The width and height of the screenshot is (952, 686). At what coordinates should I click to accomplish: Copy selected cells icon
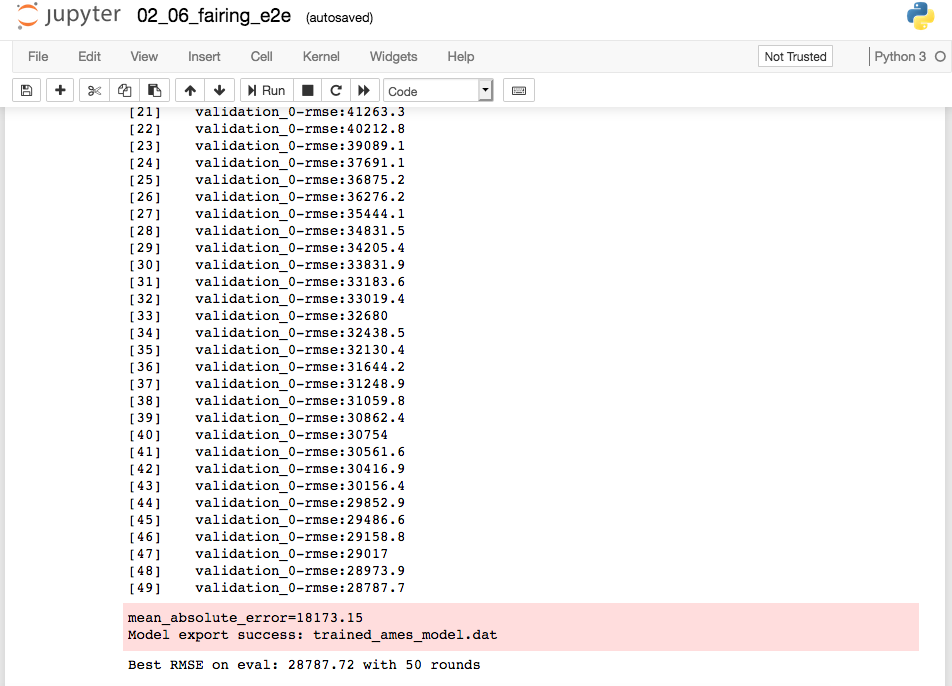[x=125, y=91]
